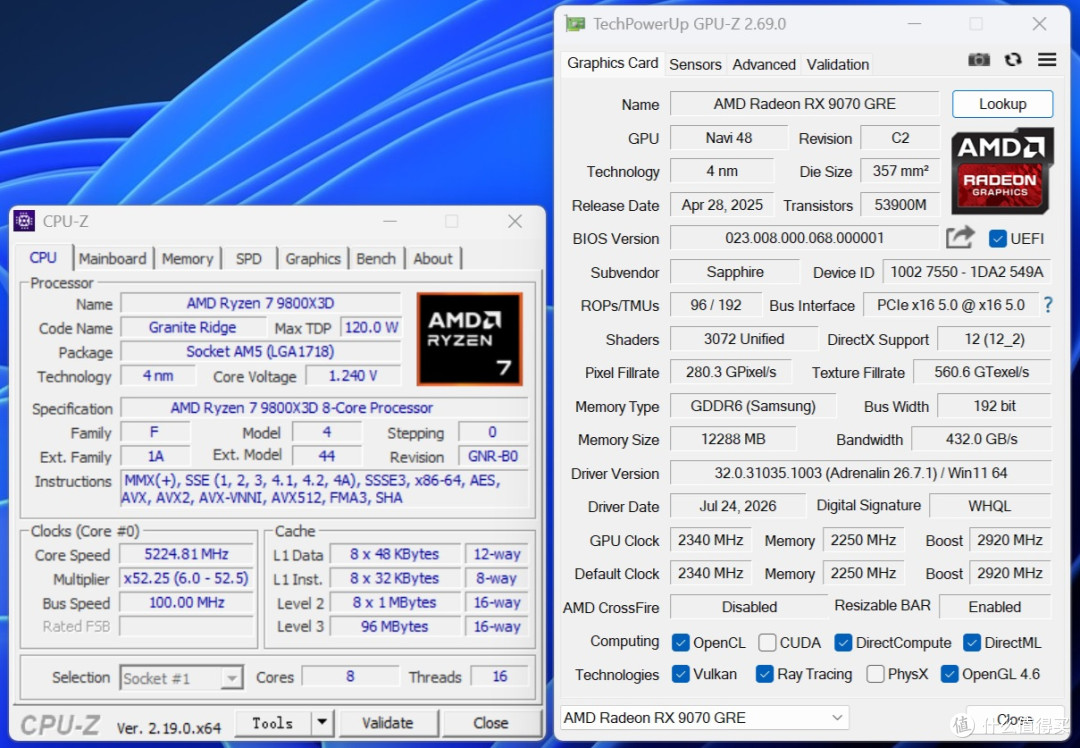
Task: Toggle the CUDA checkbox
Action: [767, 643]
